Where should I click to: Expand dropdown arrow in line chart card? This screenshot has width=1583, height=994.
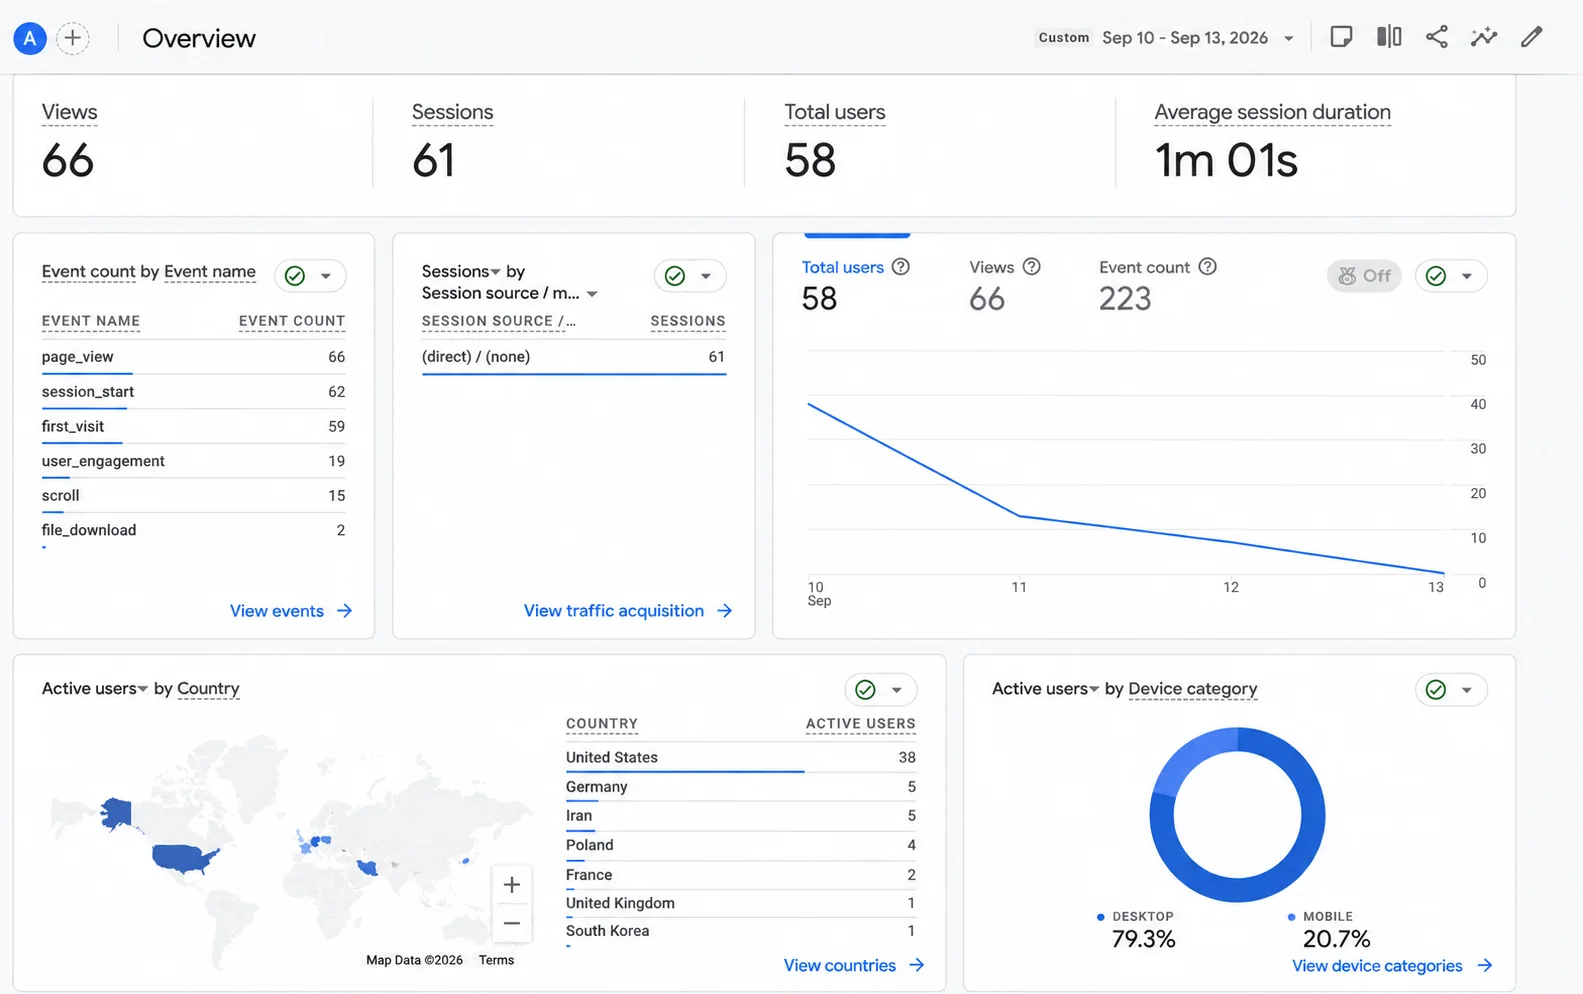[1467, 276]
